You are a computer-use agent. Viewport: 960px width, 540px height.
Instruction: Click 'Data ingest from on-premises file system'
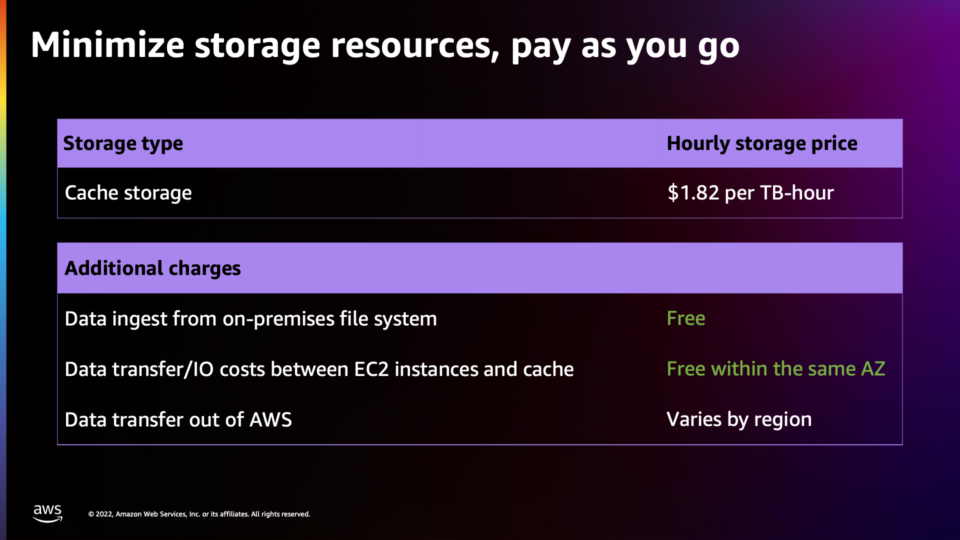(250, 319)
